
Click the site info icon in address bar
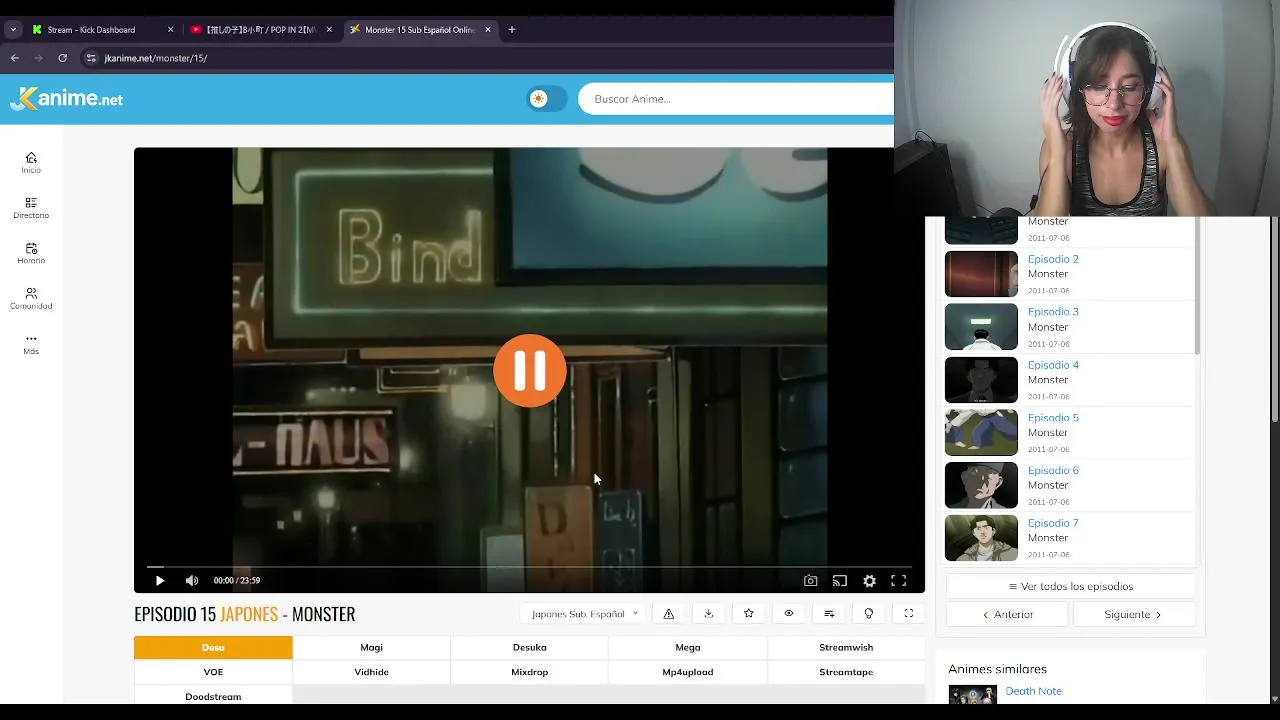tap(91, 58)
